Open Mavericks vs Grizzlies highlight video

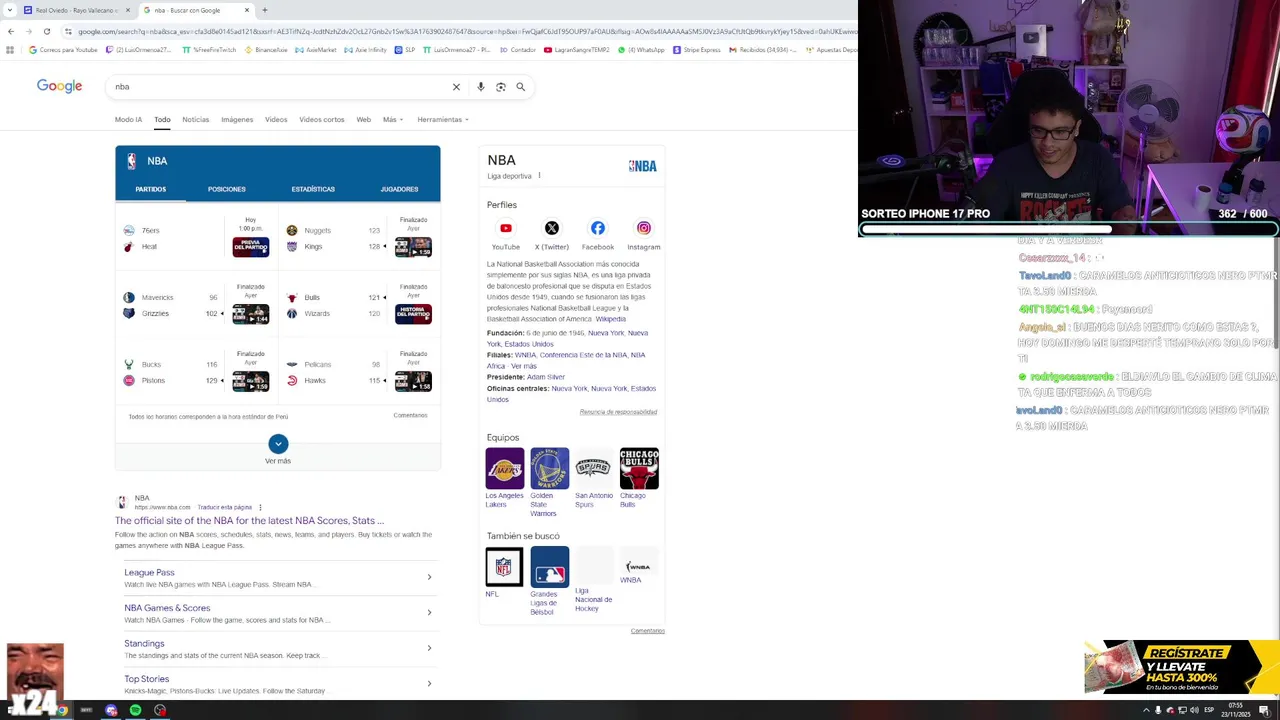(251, 314)
